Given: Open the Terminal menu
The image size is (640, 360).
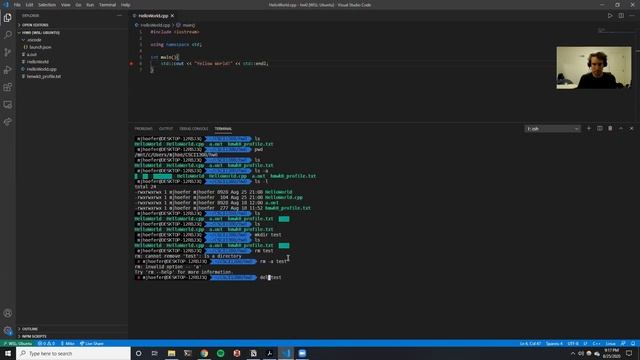Looking at the screenshot, I should 108,5.
